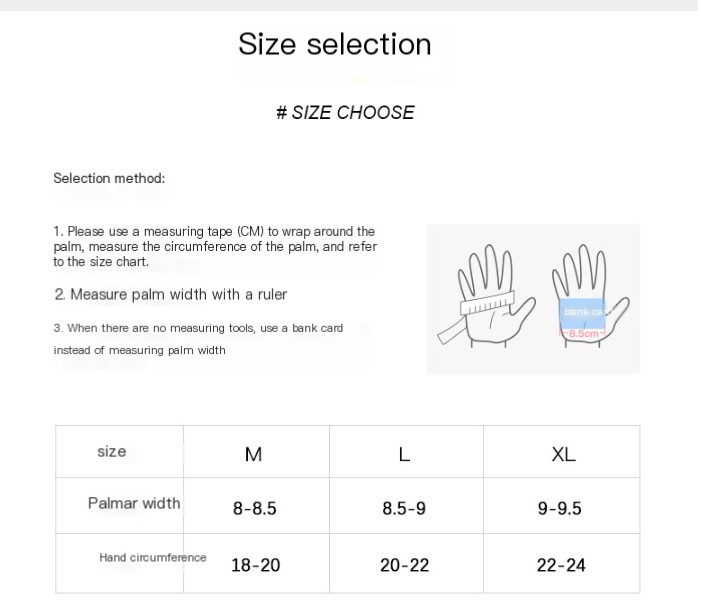Viewport: 701px width, 610px height.
Task: Select the XL size column header
Action: point(563,454)
